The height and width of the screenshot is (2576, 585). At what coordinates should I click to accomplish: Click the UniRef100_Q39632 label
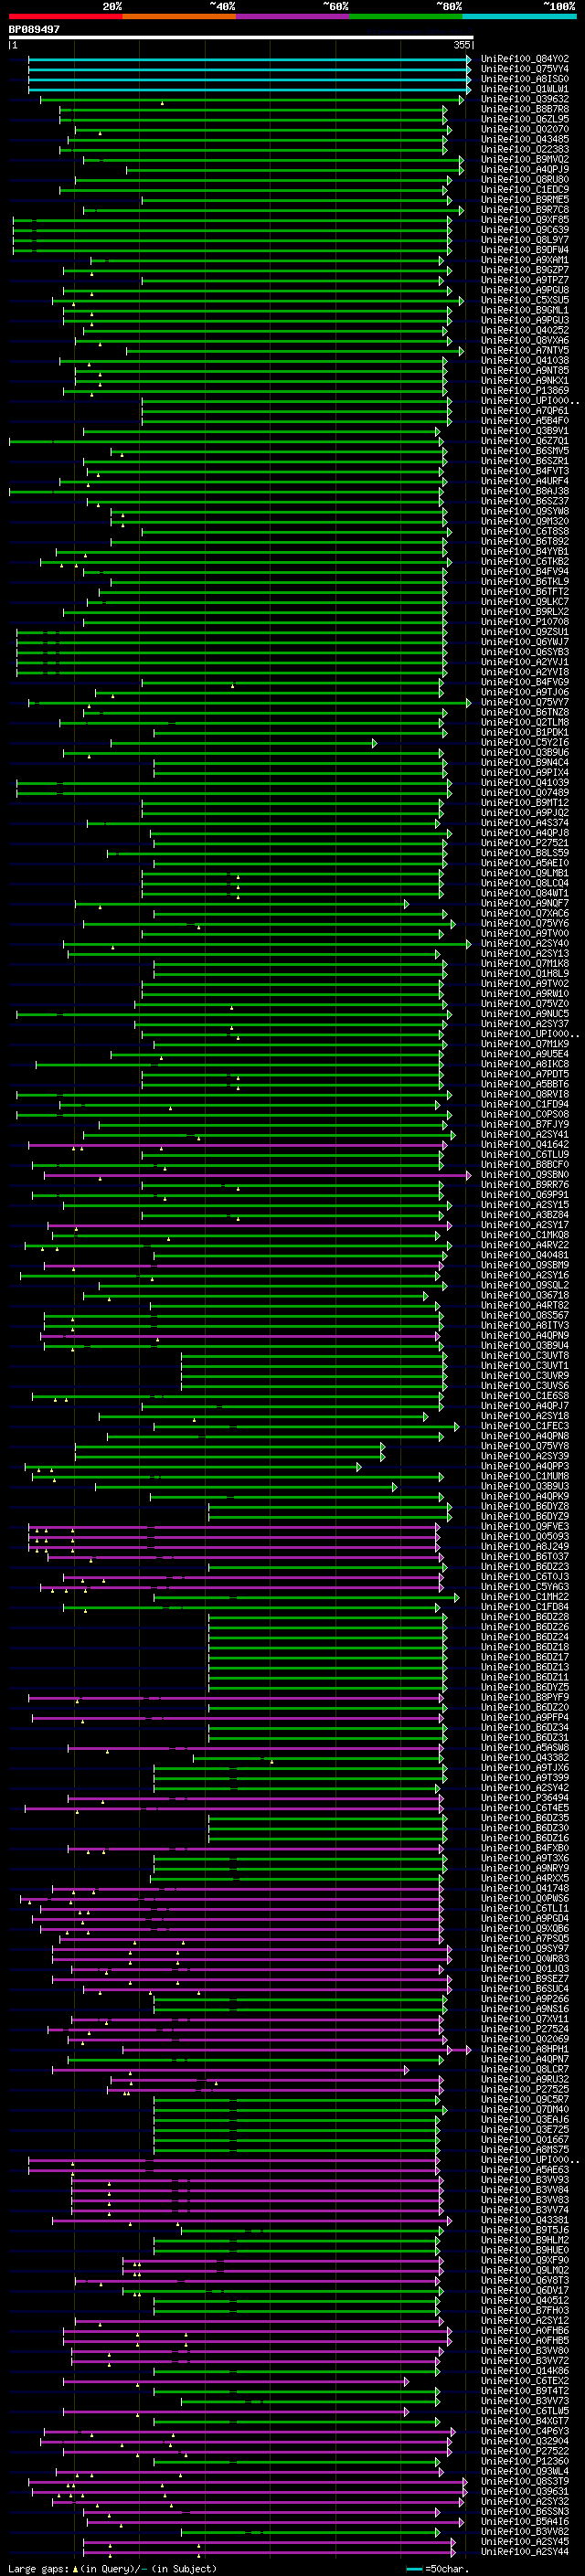525,99
